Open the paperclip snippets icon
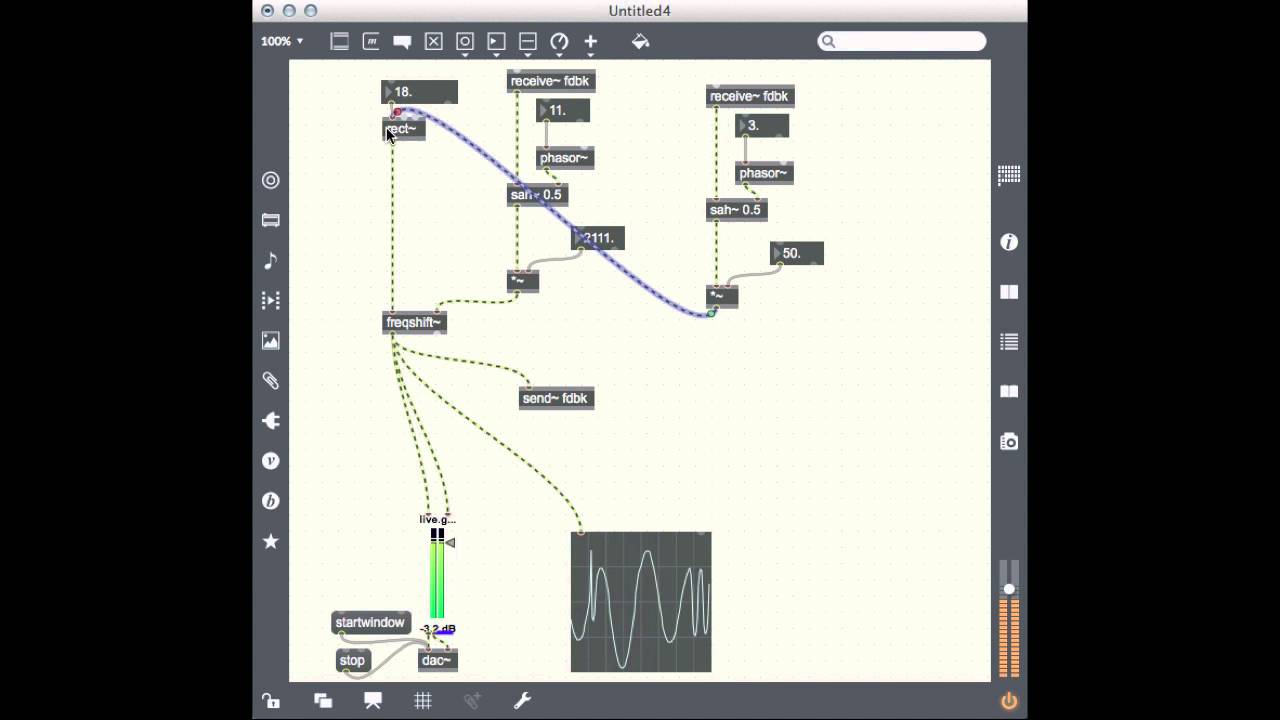This screenshot has width=1280, height=720. click(x=271, y=380)
